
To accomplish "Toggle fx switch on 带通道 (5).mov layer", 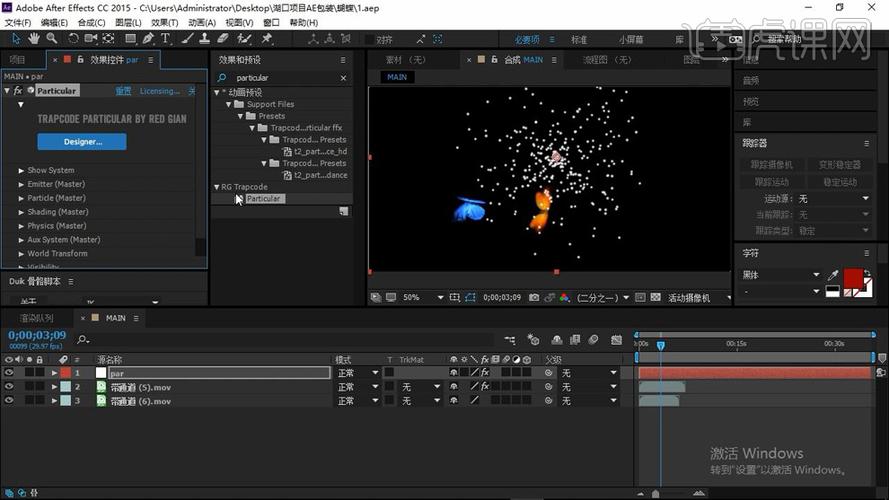I will (485, 387).
